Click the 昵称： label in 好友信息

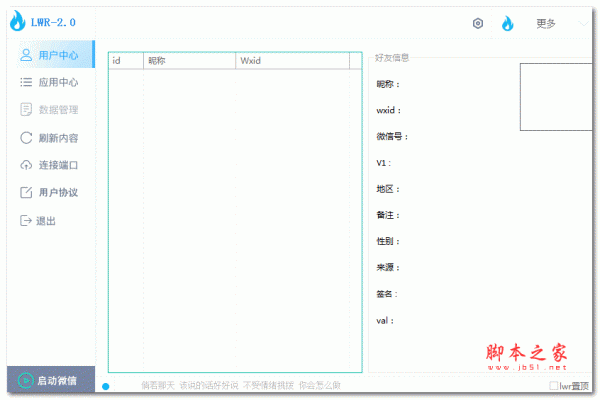pos(388,84)
